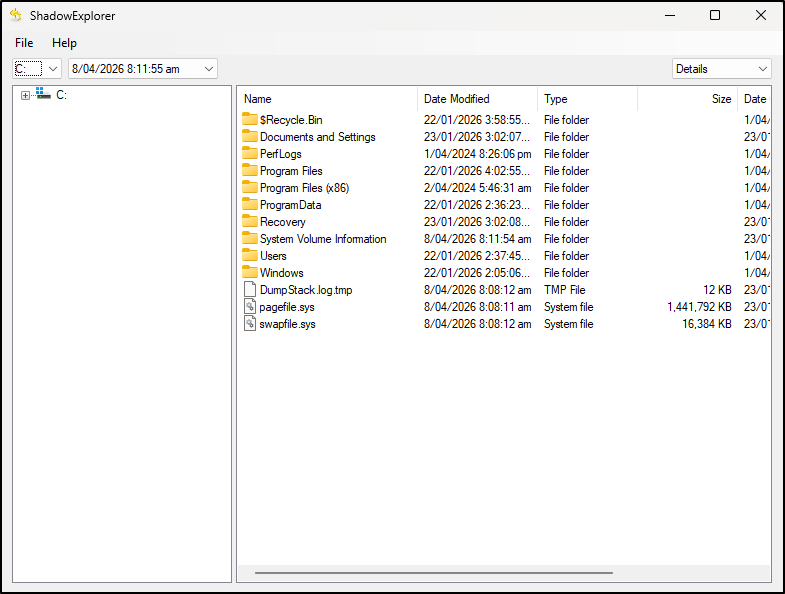Select the Windows name text
Screen dimensions: 785x594
pyautogui.click(x=281, y=273)
